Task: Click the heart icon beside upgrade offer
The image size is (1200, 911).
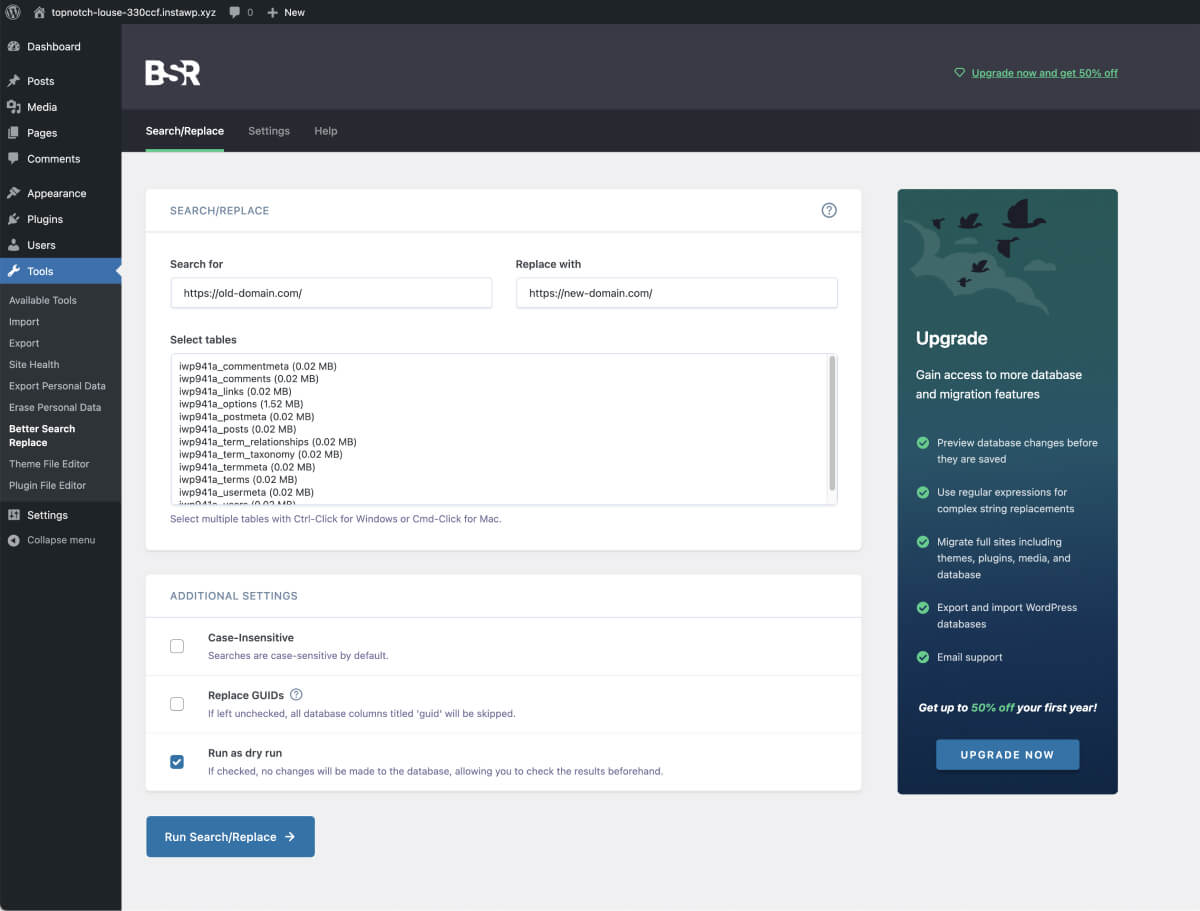Action: (960, 73)
